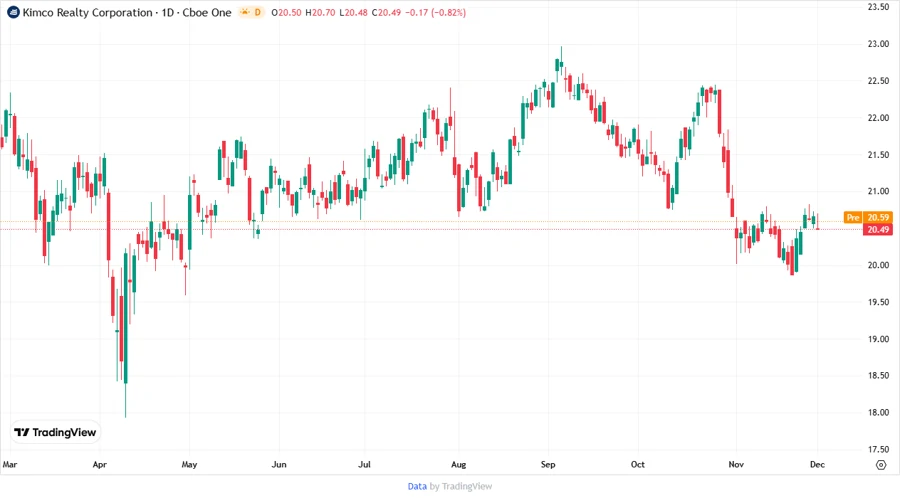Click the 22.00 price axis label
This screenshot has height=498, width=900.
pos(878,118)
